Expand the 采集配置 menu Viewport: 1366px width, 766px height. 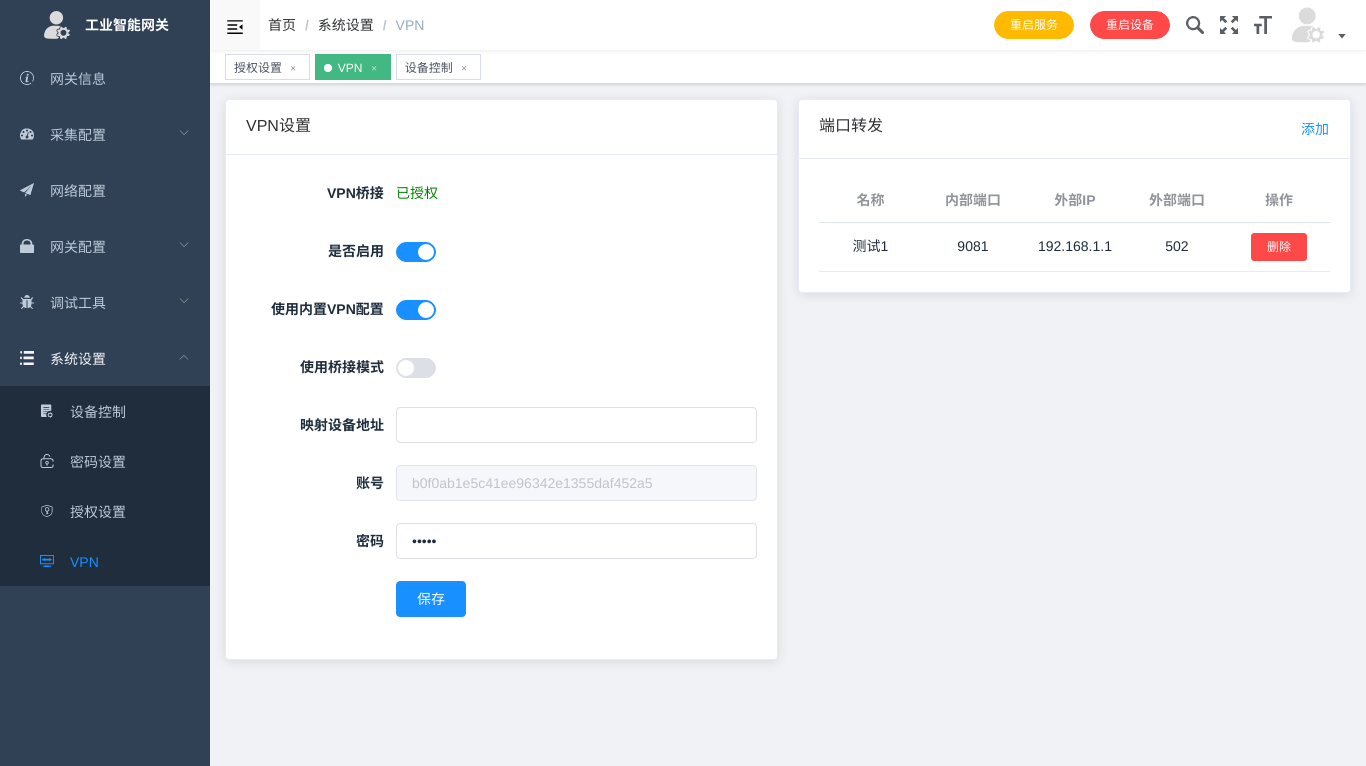[x=105, y=134]
